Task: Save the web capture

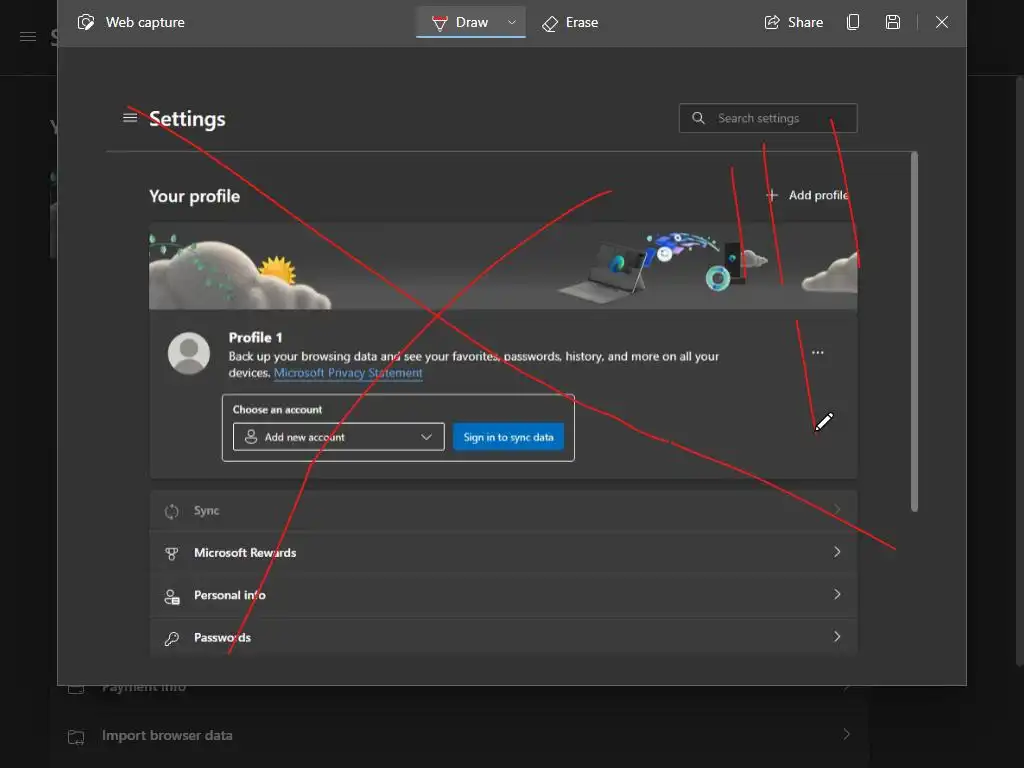Action: point(893,22)
